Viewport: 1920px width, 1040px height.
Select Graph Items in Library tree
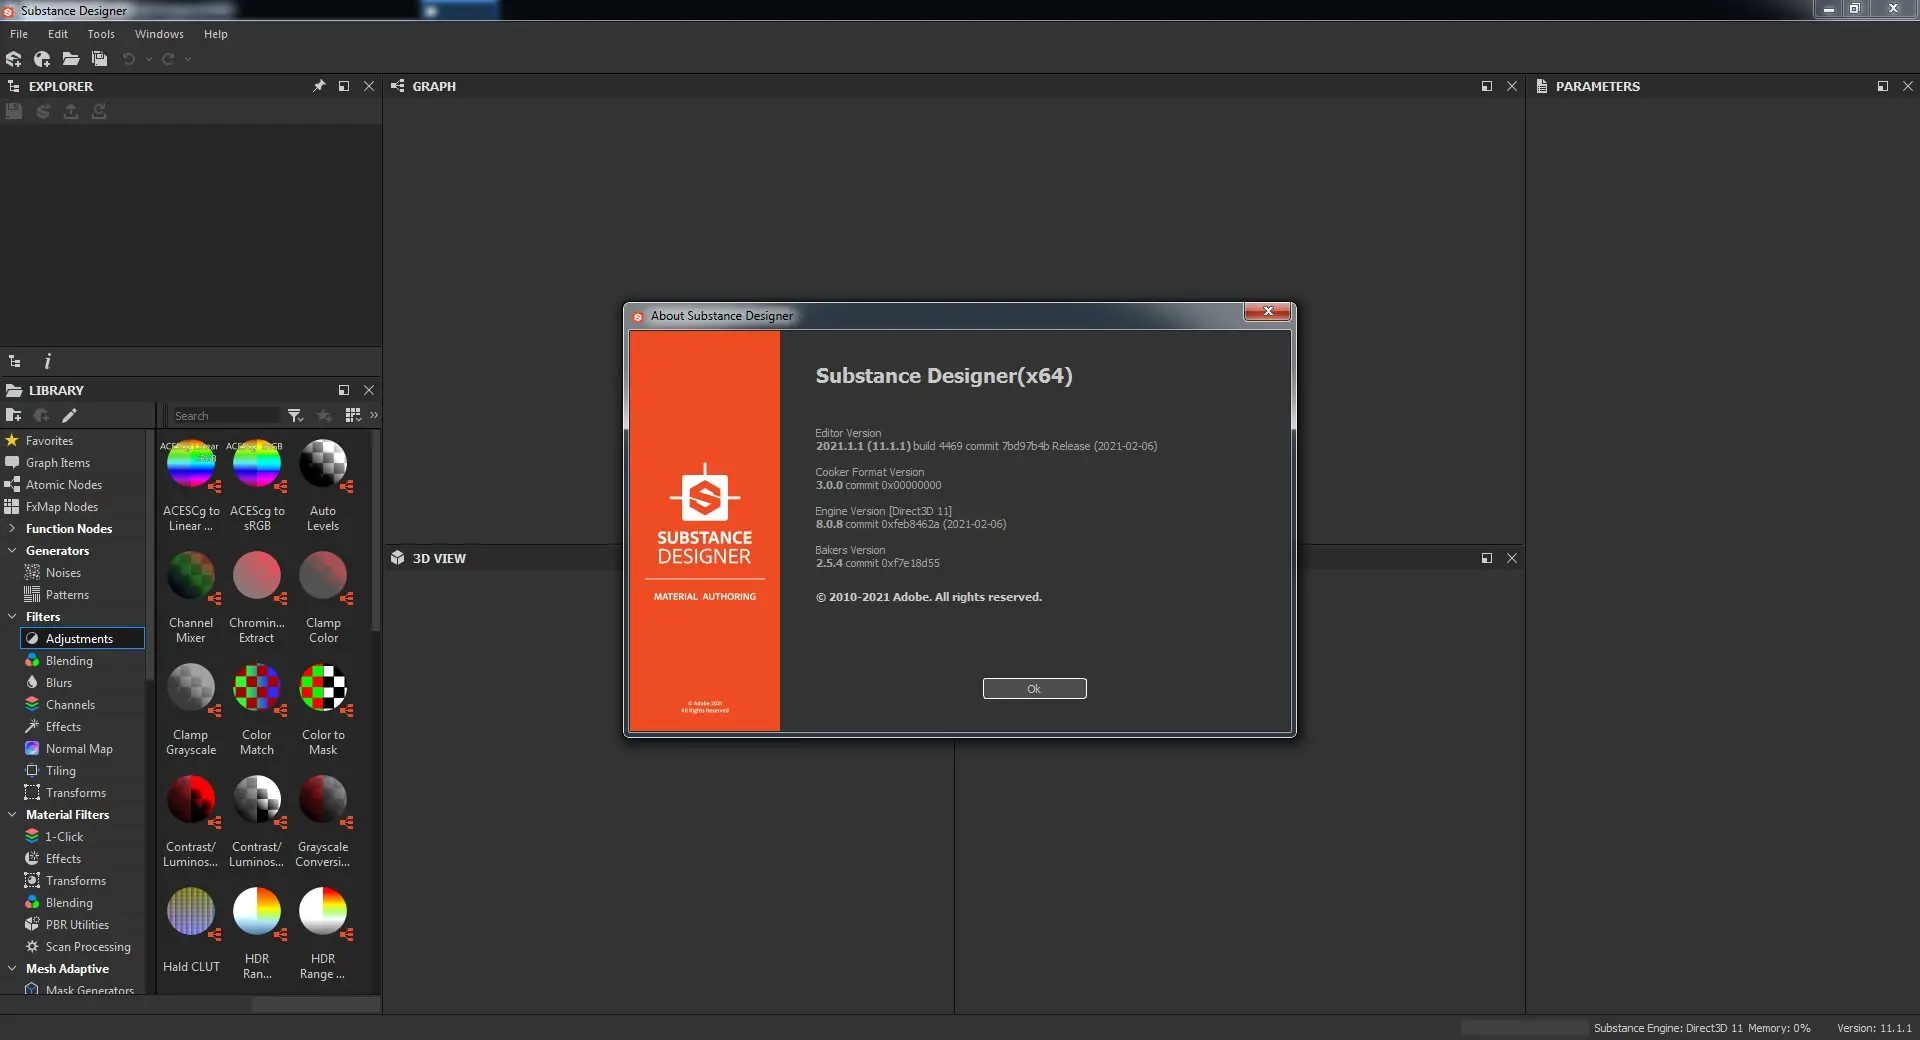[x=58, y=463]
